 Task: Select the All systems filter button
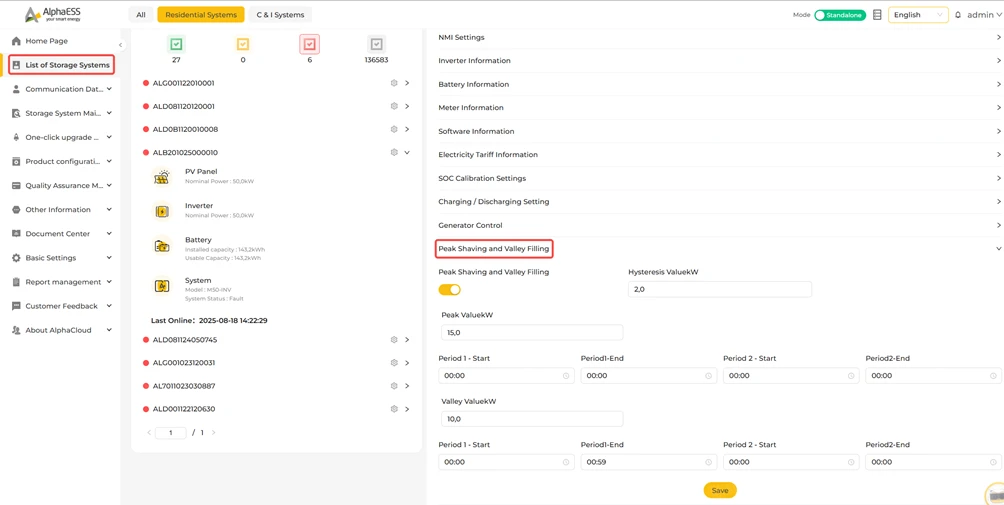(140, 15)
